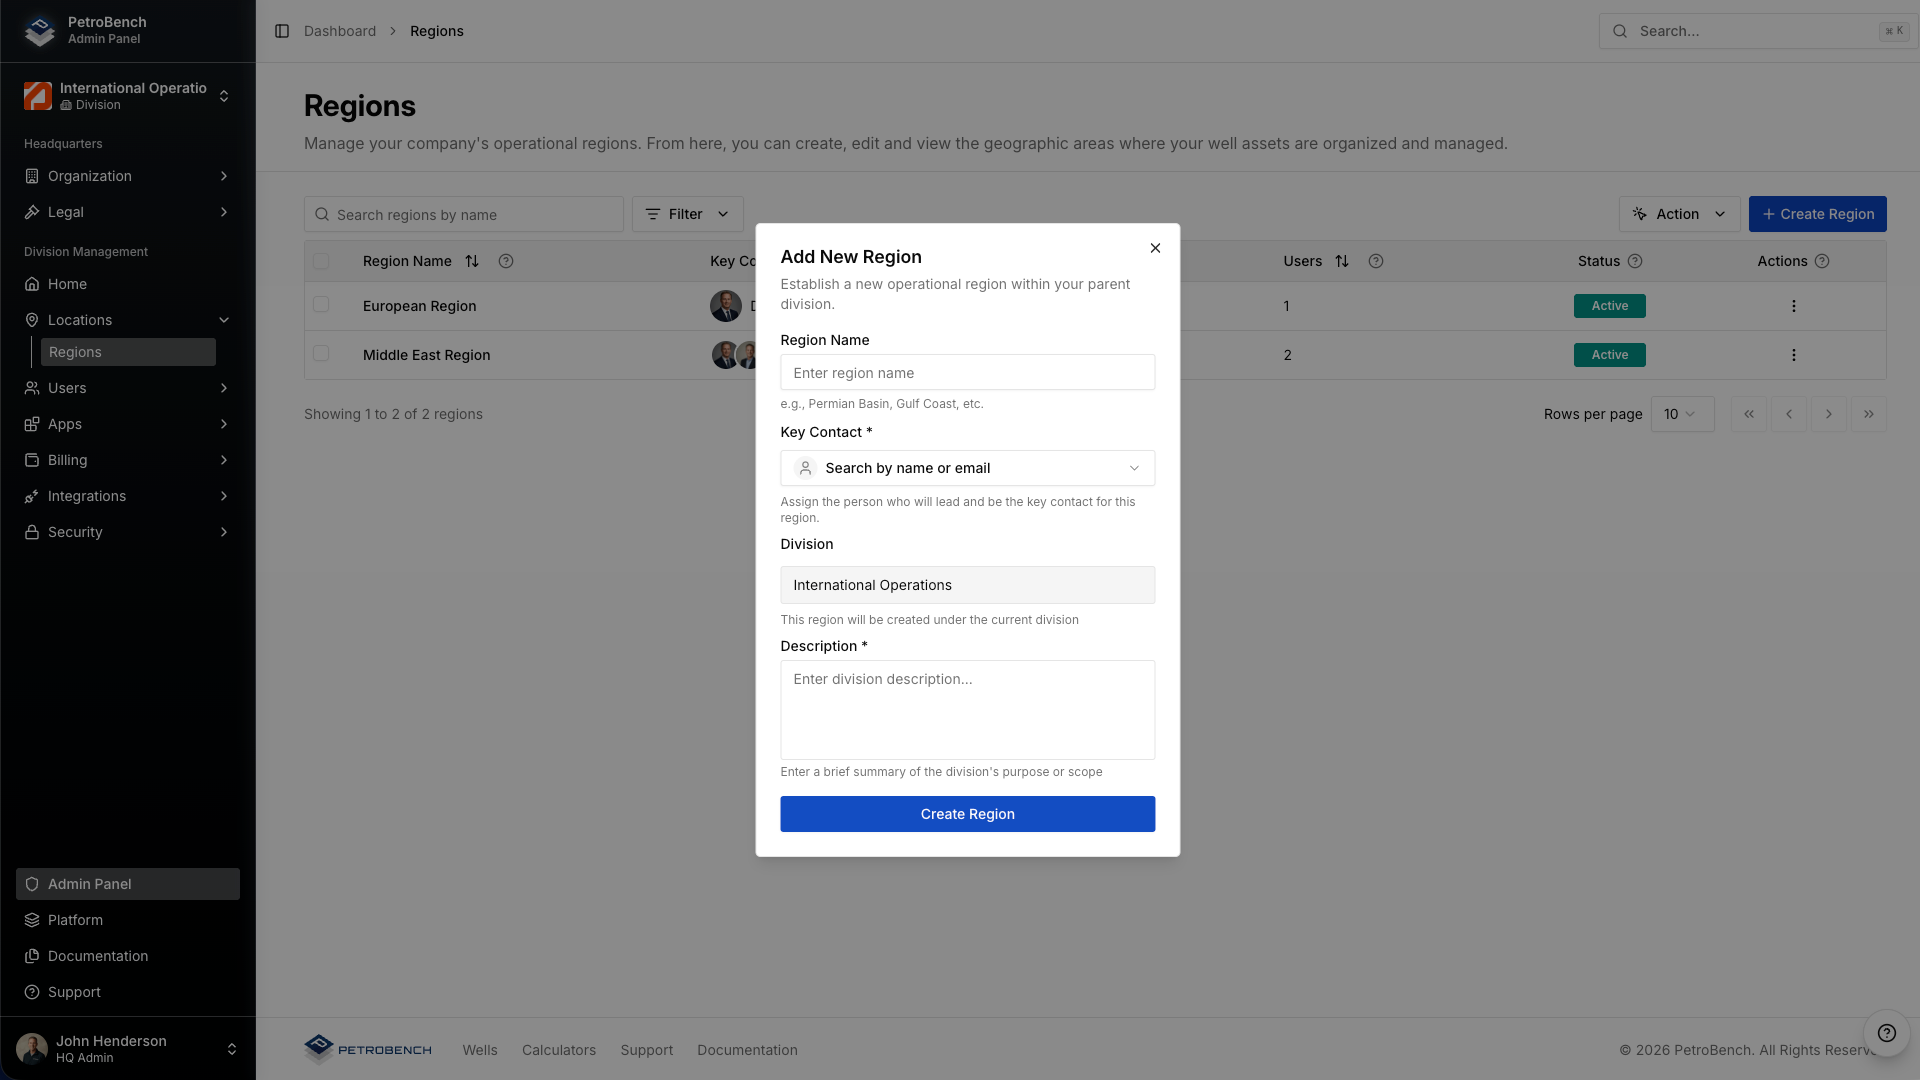
Task: Open Documentation from the sidebar
Action: point(128,956)
